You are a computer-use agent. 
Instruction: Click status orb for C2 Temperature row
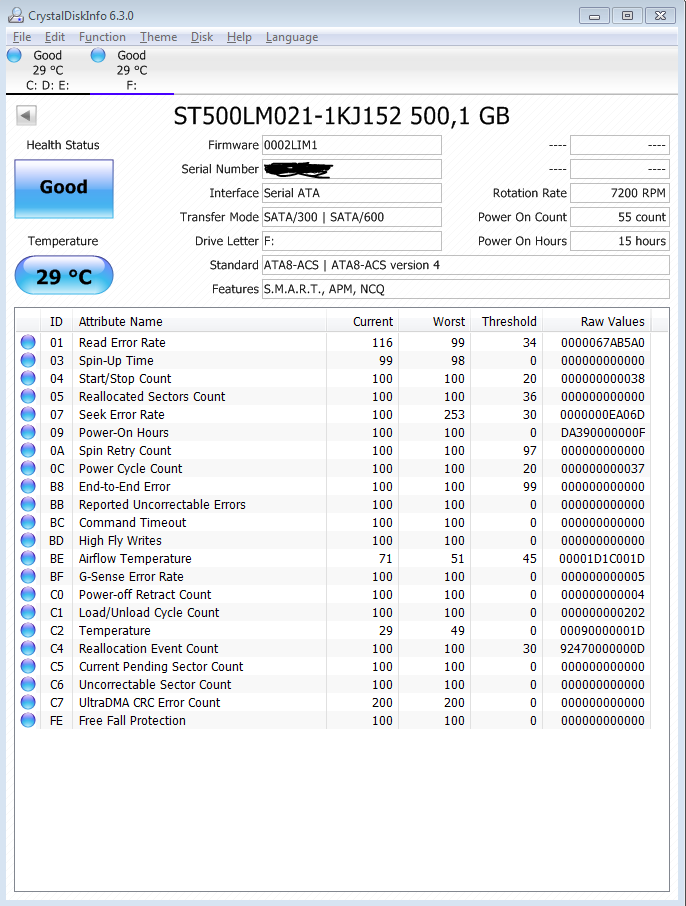tap(28, 630)
